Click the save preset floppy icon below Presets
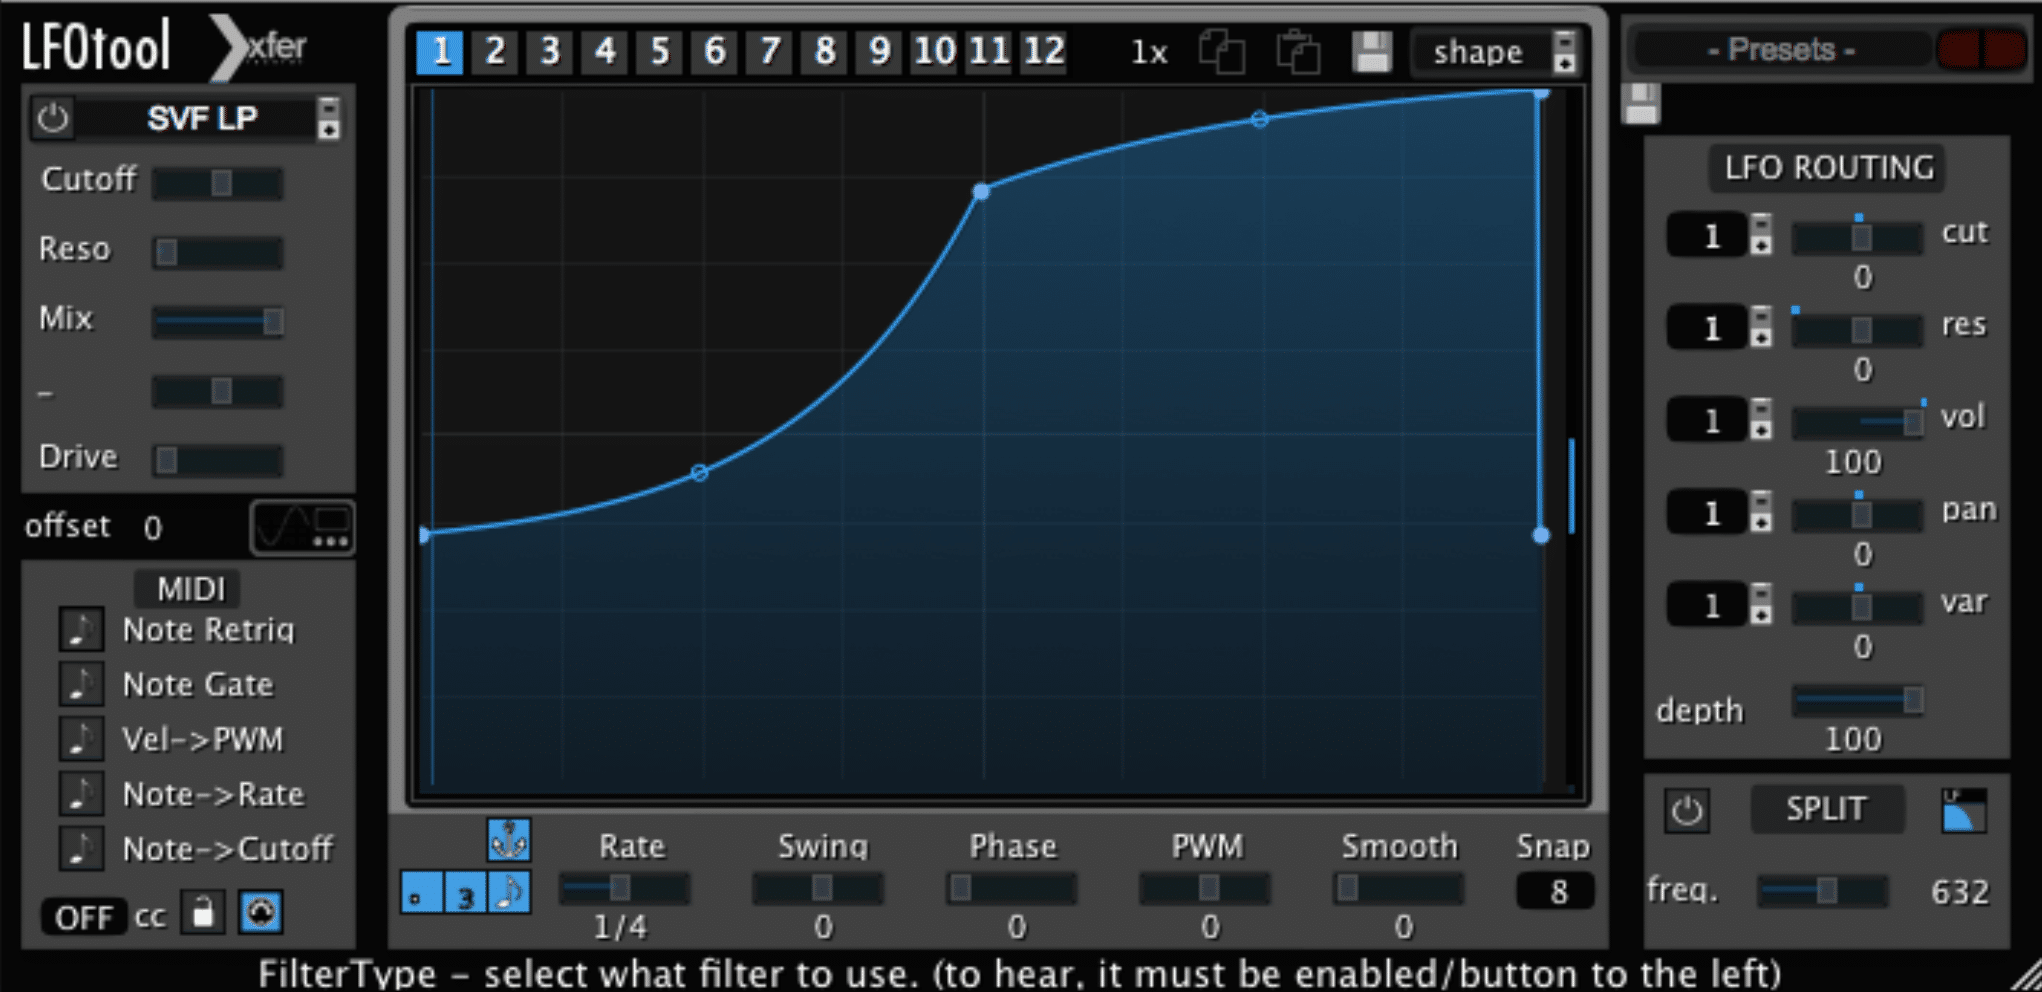The height and width of the screenshot is (992, 2042). [1641, 104]
